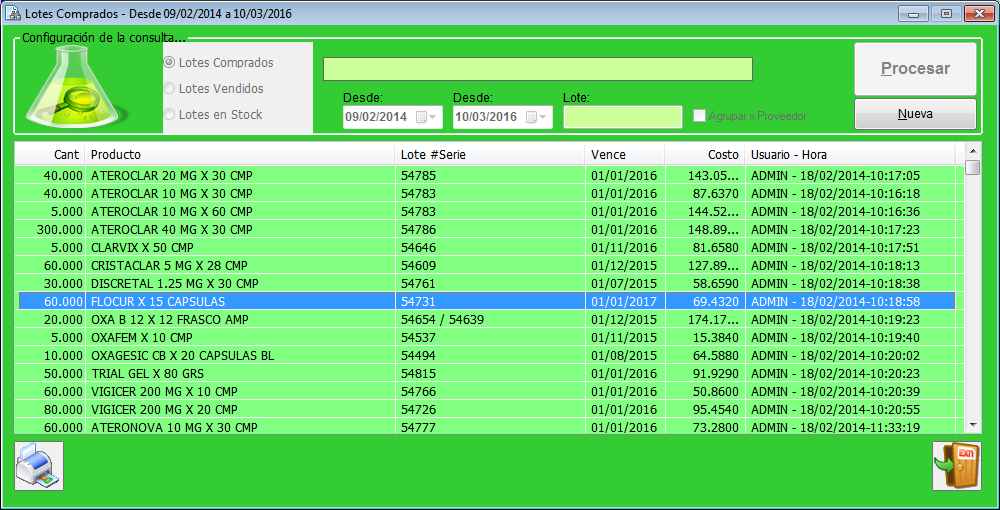Open the 09/02/2014 date picker dropdown
Image resolution: width=1000 pixels, height=510 pixels.
click(427, 117)
